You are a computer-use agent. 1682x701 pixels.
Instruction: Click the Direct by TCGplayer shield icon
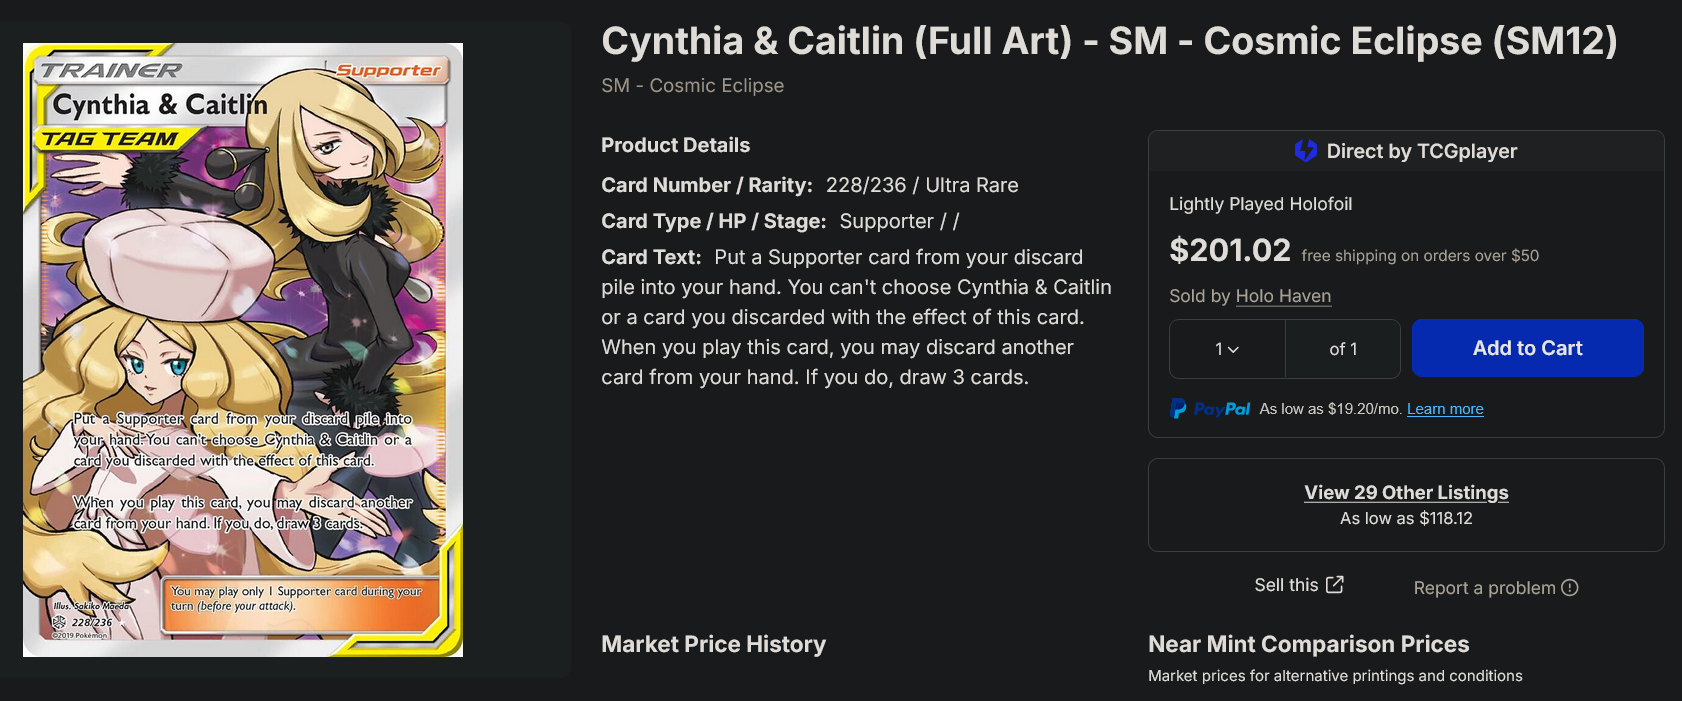click(x=1305, y=151)
